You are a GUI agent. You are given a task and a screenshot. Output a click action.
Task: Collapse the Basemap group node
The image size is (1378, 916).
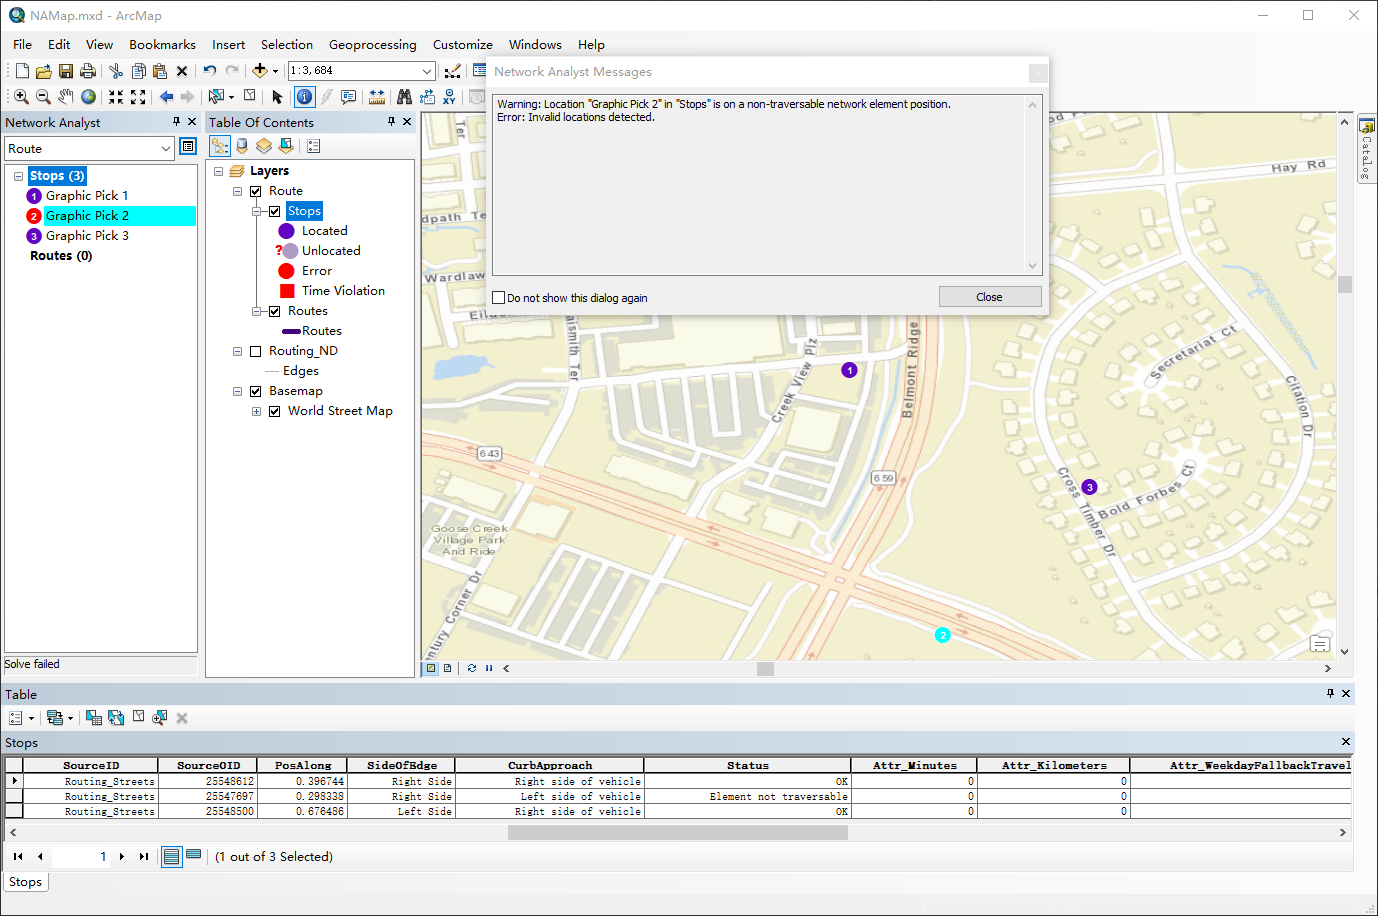pyautogui.click(x=237, y=391)
